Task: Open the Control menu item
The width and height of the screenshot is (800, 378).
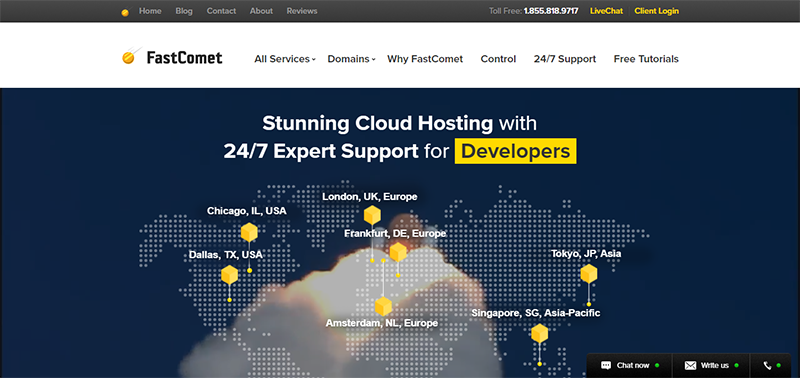Action: coord(498,59)
